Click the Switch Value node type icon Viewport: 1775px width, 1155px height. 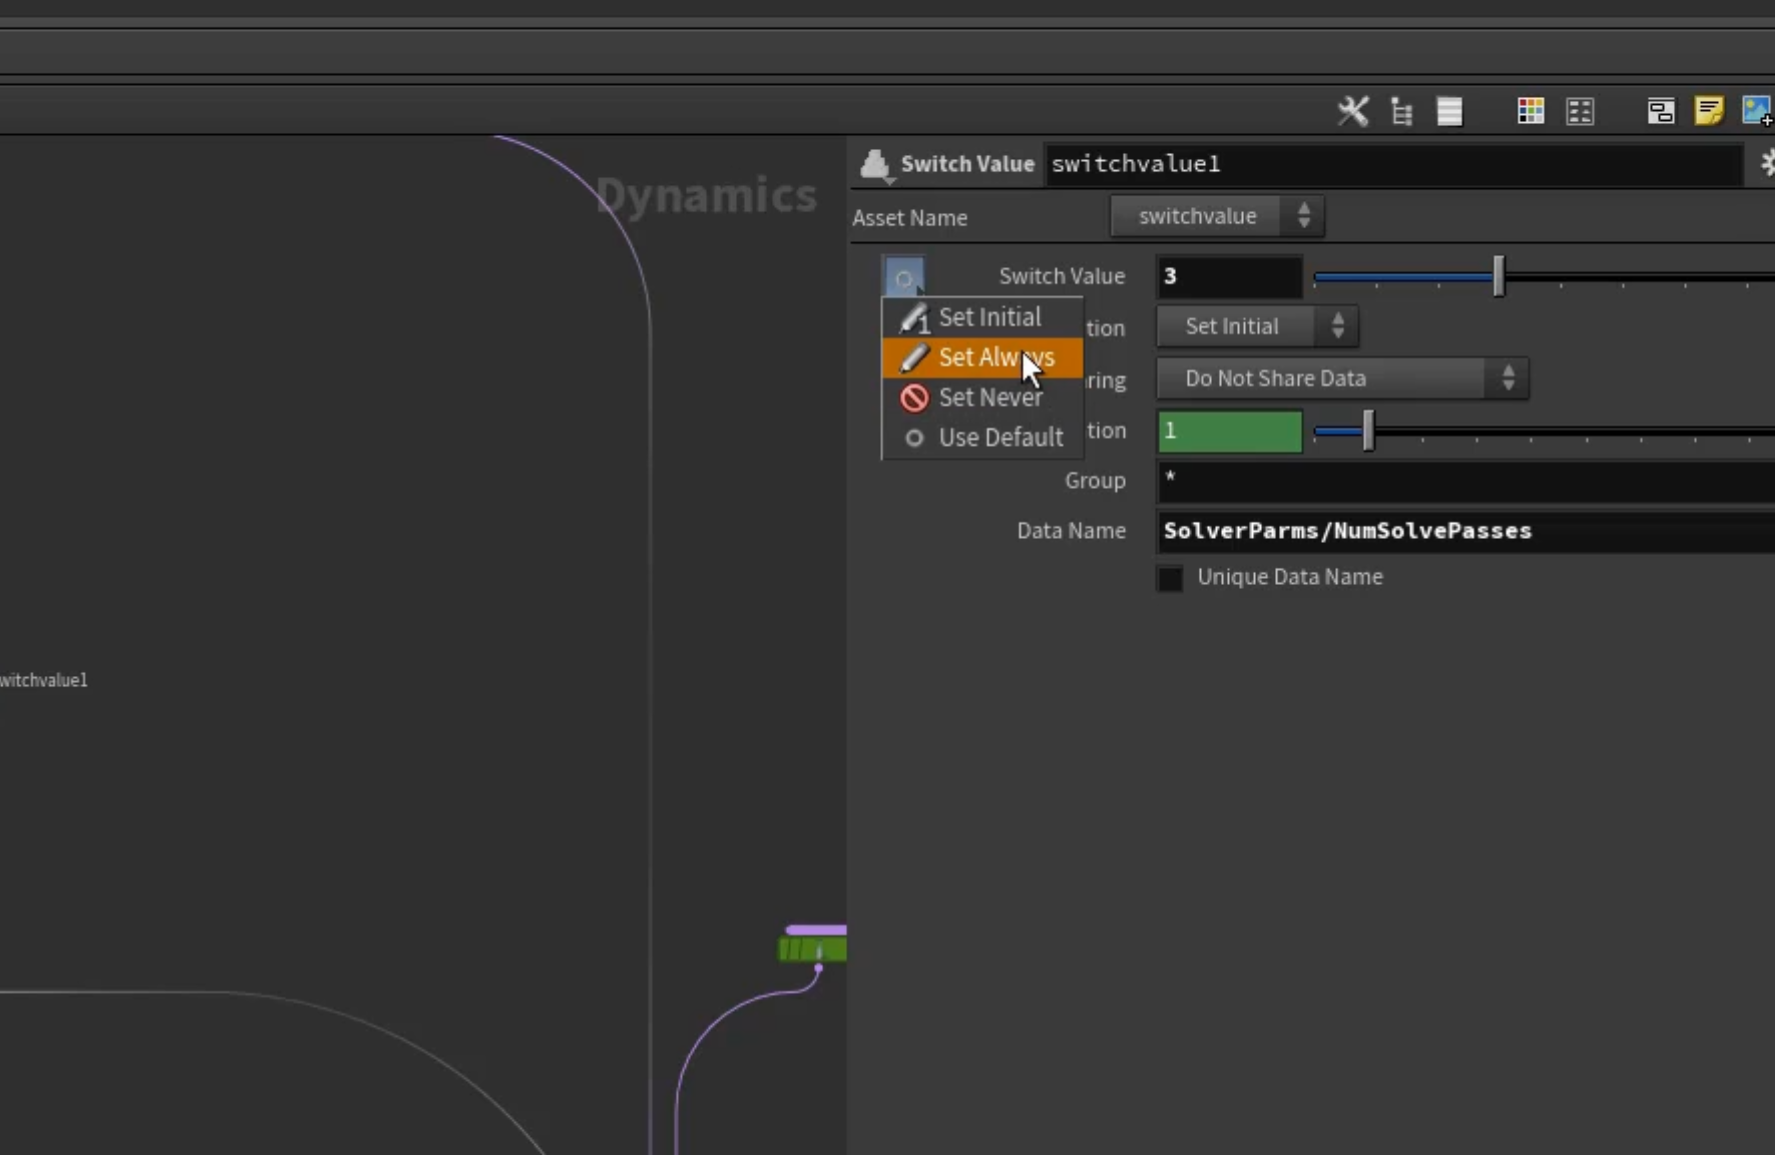[x=875, y=165]
